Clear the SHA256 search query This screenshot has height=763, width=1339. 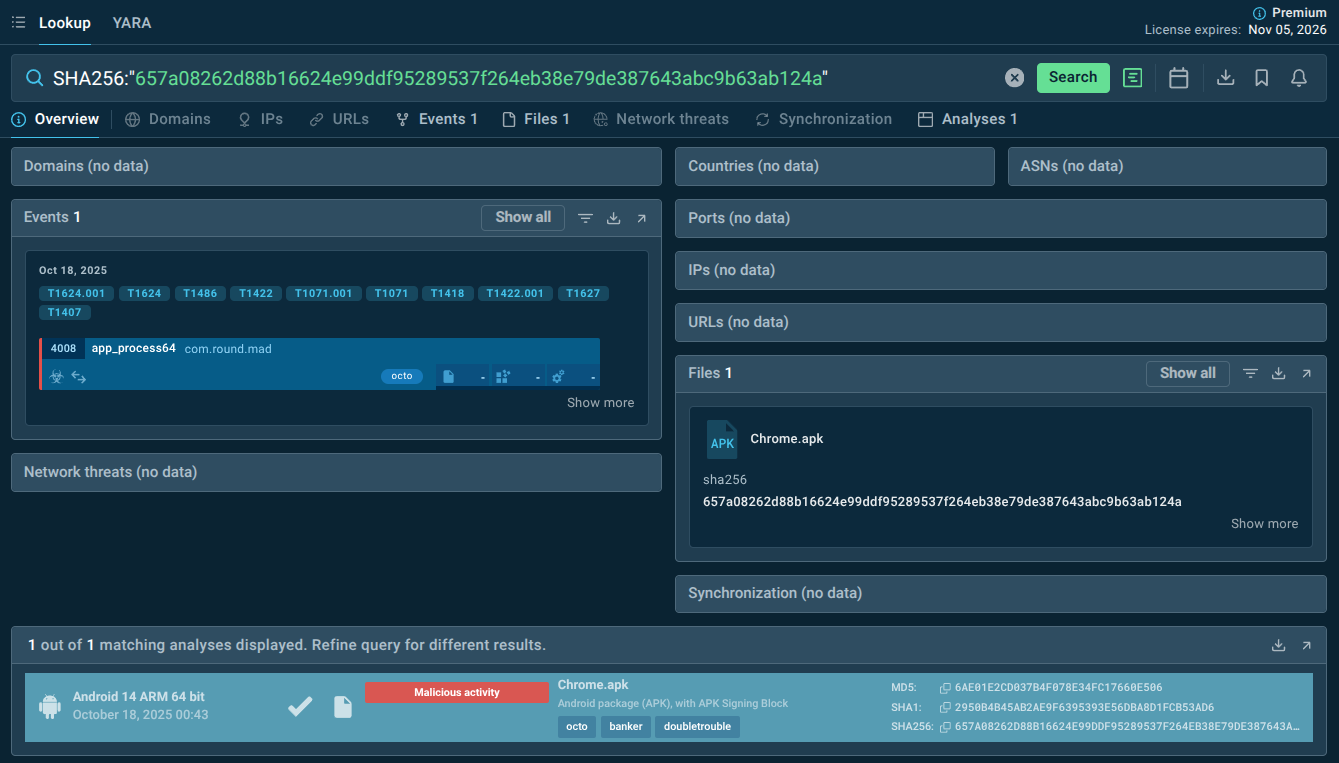pyautogui.click(x=1014, y=78)
